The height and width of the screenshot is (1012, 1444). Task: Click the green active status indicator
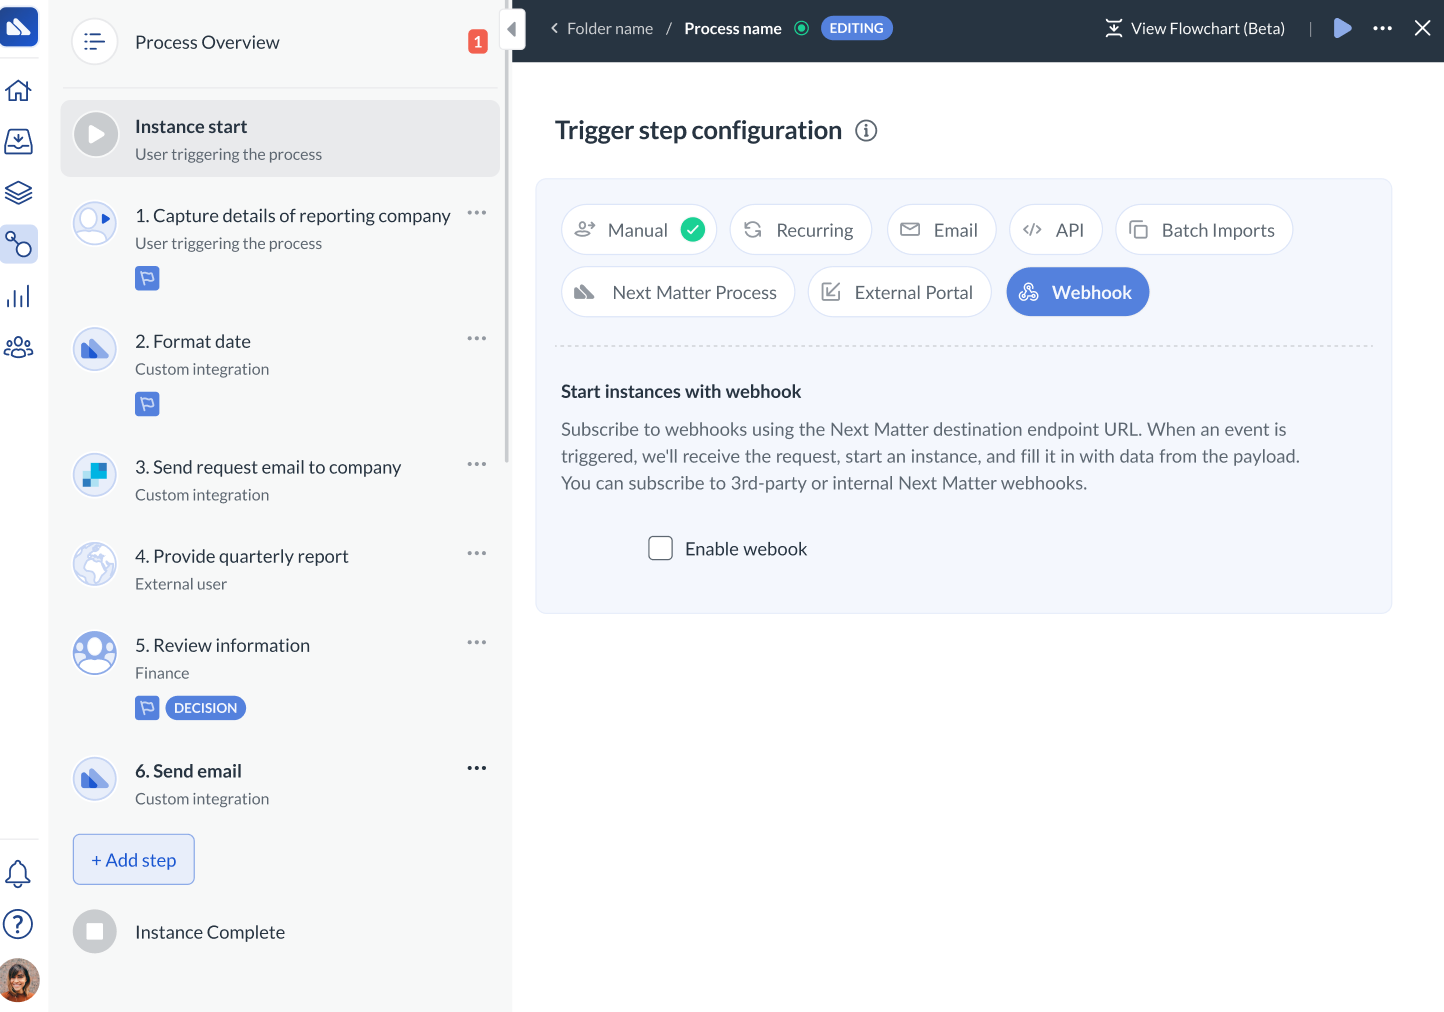click(x=801, y=28)
